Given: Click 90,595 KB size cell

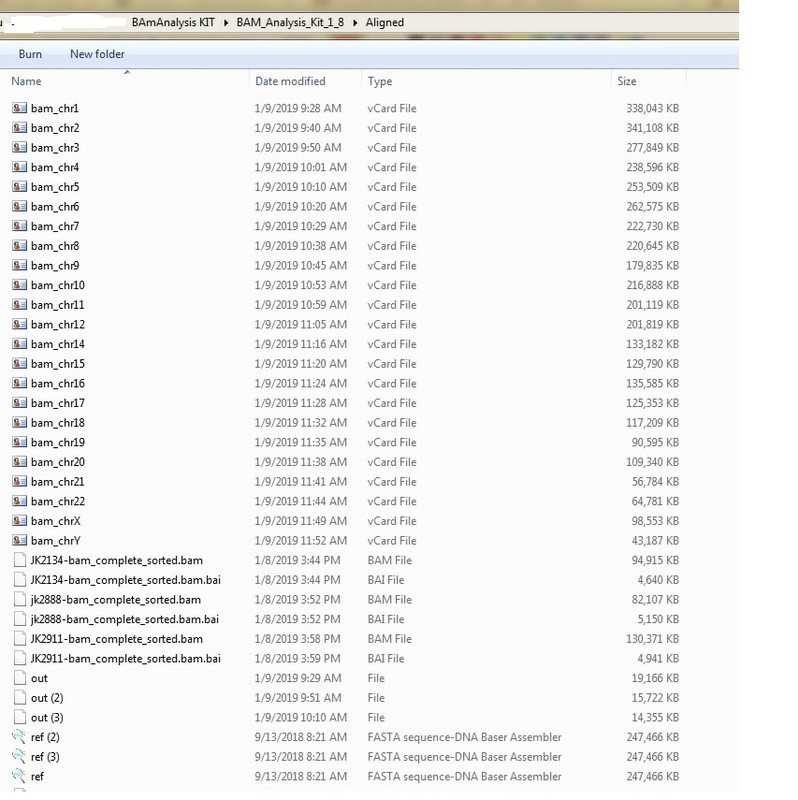Looking at the screenshot, I should coord(655,442).
